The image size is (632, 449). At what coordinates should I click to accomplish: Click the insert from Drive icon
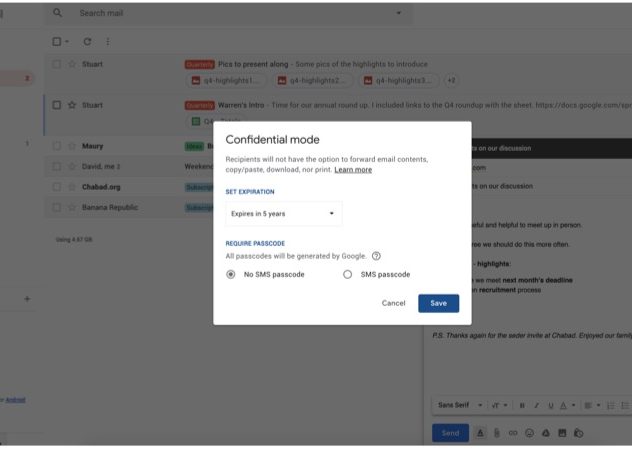tap(545, 433)
